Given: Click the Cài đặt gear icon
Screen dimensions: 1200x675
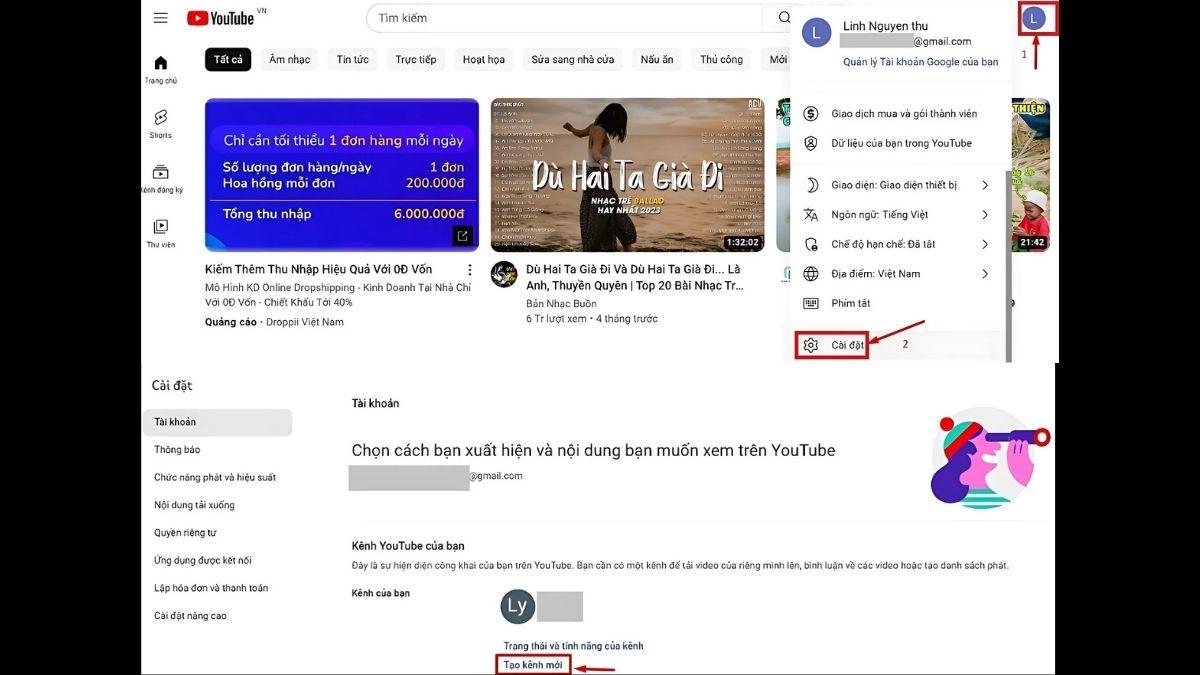Looking at the screenshot, I should pyautogui.click(x=811, y=345).
